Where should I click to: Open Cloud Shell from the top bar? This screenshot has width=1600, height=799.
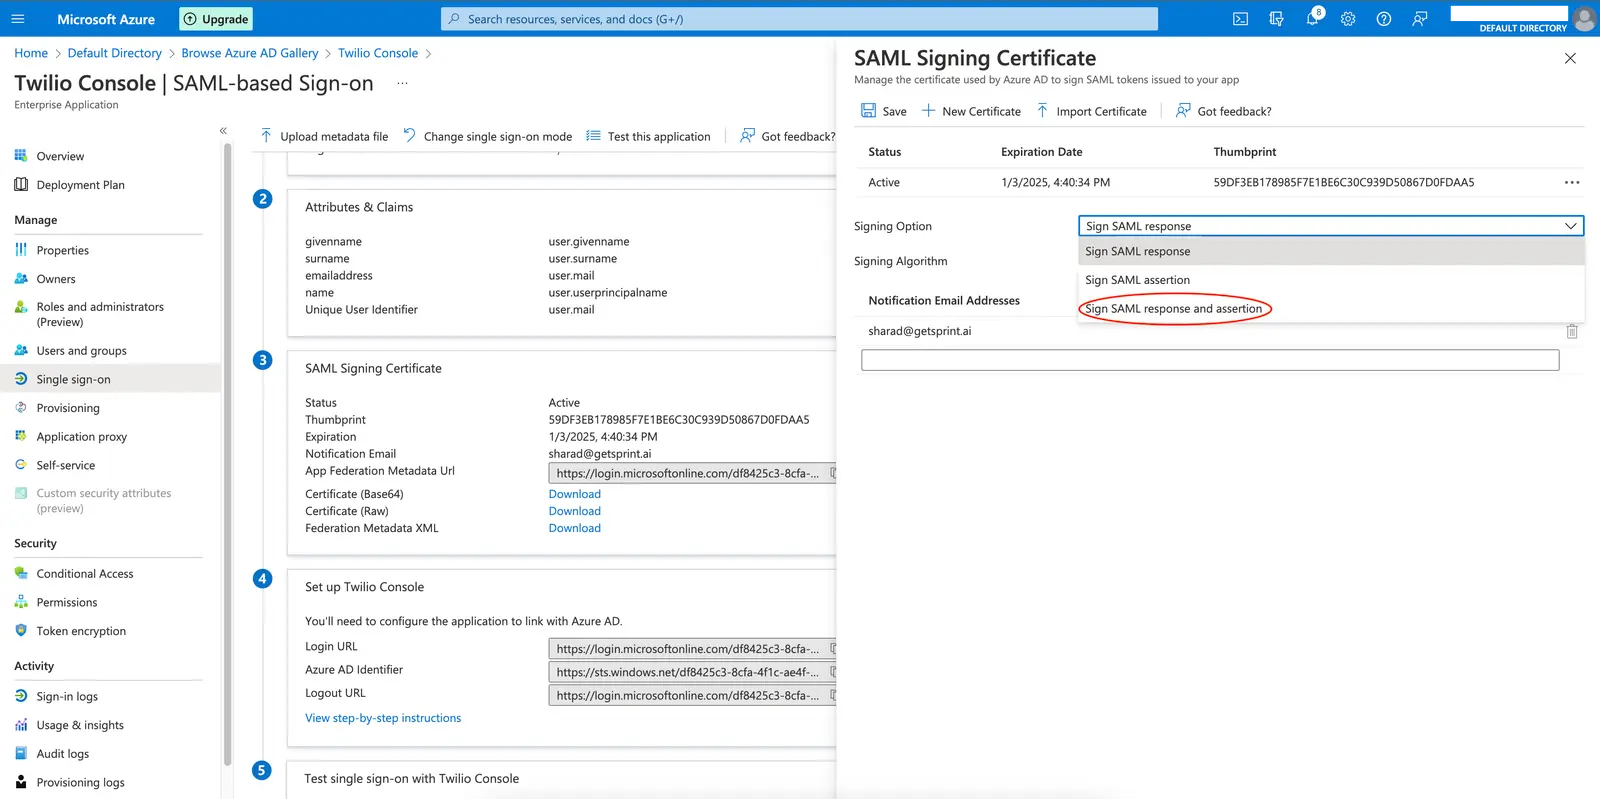click(x=1240, y=19)
